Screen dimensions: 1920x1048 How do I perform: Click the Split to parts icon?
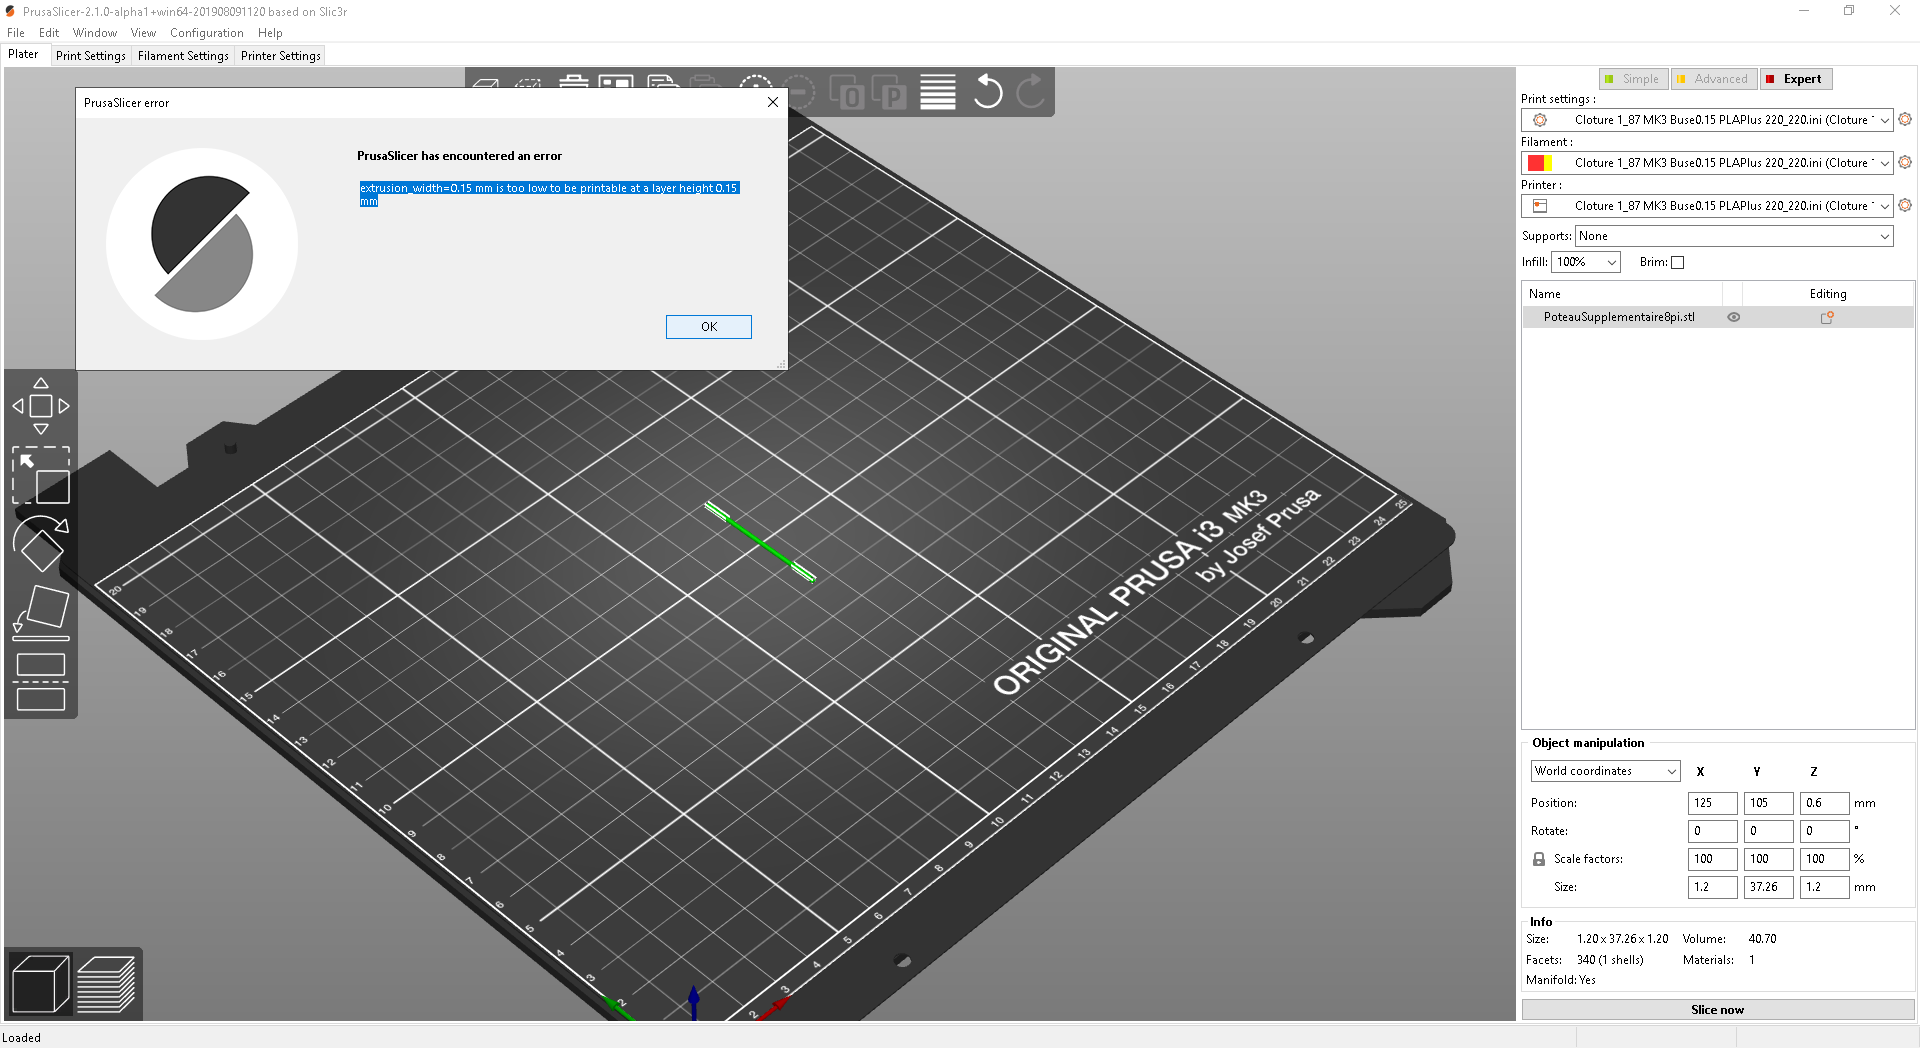click(890, 92)
